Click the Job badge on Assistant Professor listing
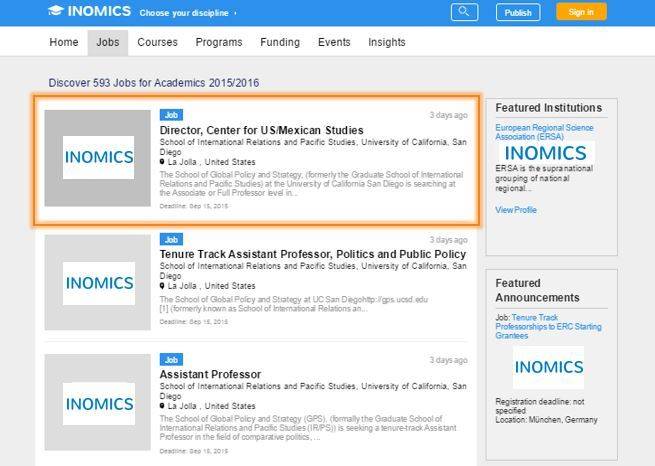Screen dimensions: 655x466 (x=171, y=360)
